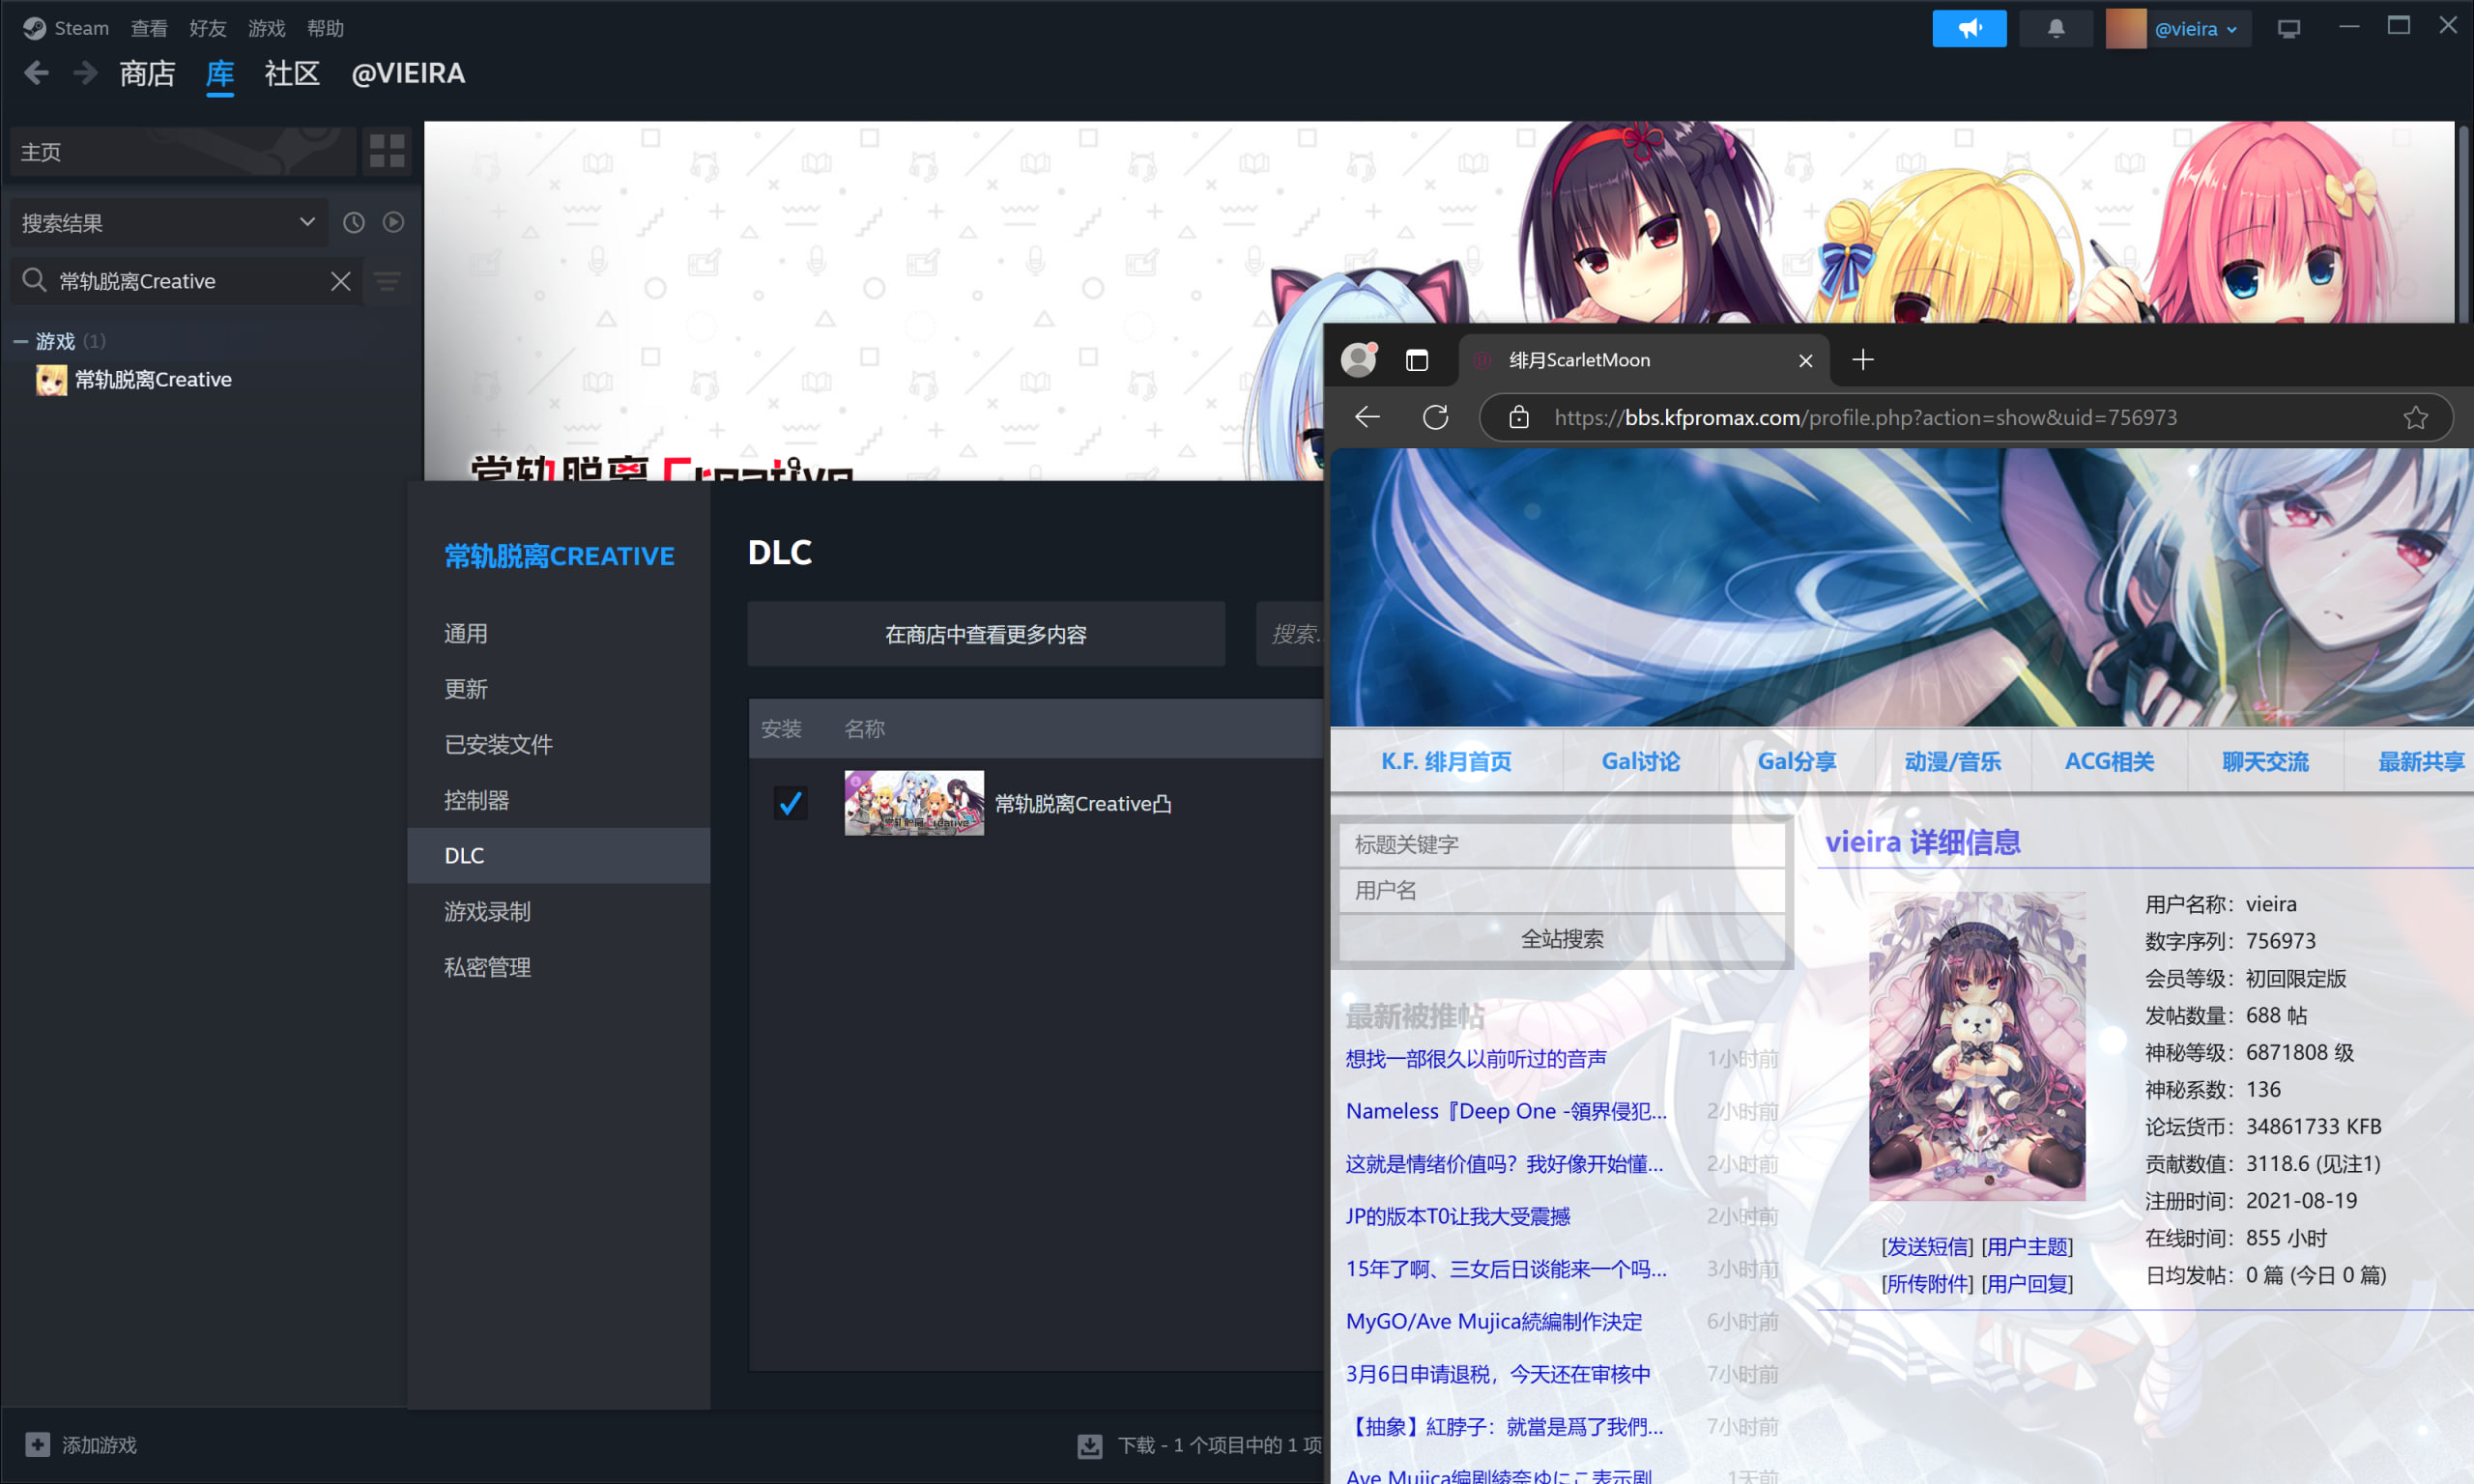Click 在商店中查看更多内容 button
This screenshot has height=1484, width=2474.
[x=985, y=634]
